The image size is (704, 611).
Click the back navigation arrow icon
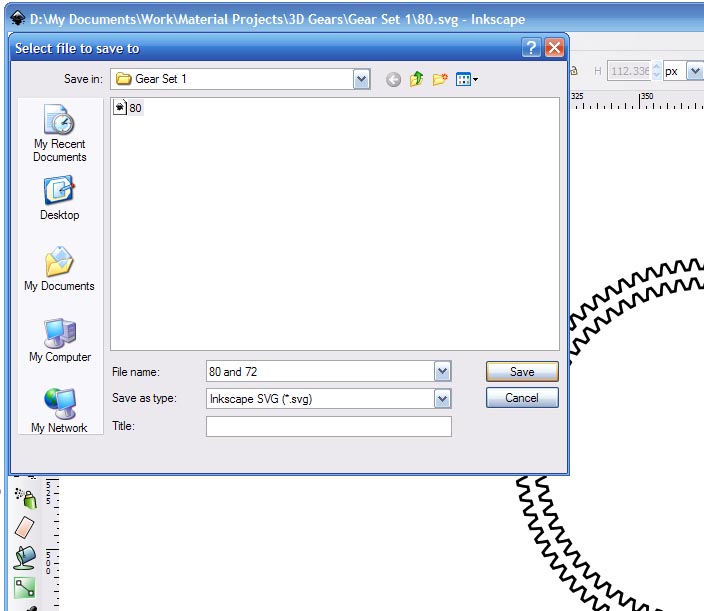click(x=393, y=80)
